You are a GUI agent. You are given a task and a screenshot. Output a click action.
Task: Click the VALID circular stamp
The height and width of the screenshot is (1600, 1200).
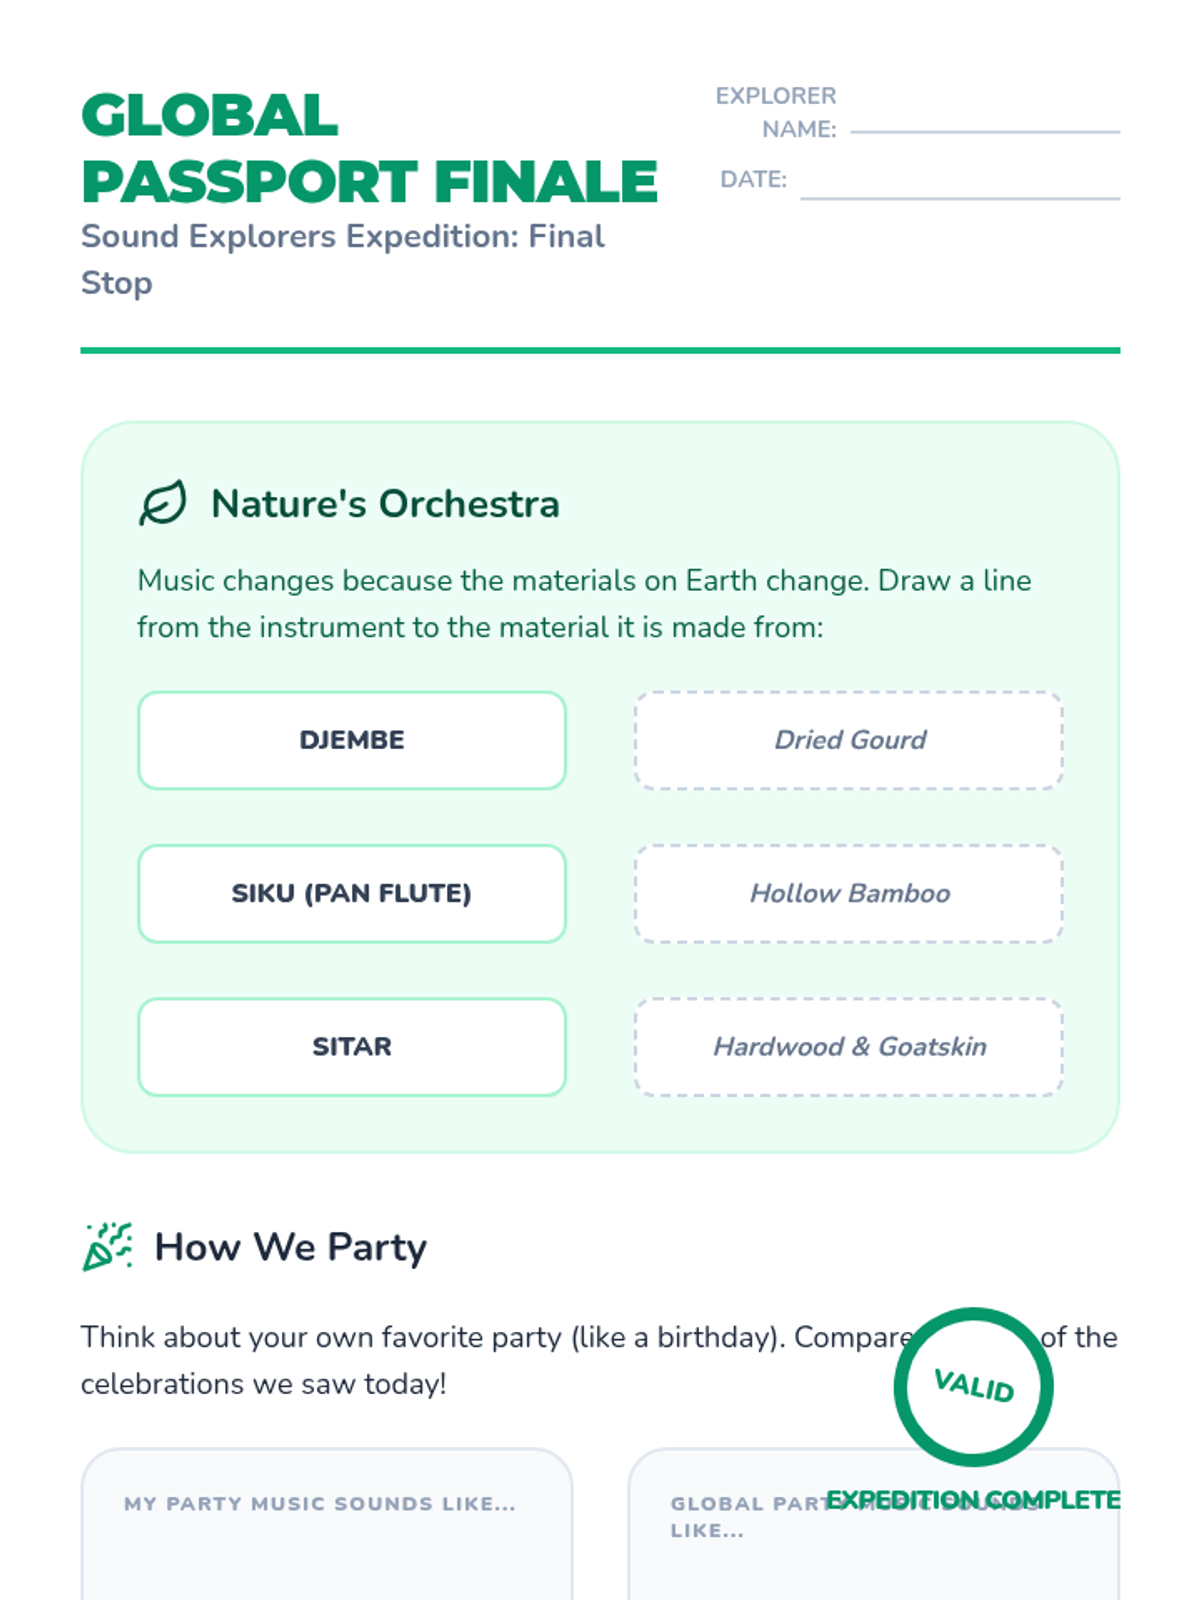(x=973, y=1386)
